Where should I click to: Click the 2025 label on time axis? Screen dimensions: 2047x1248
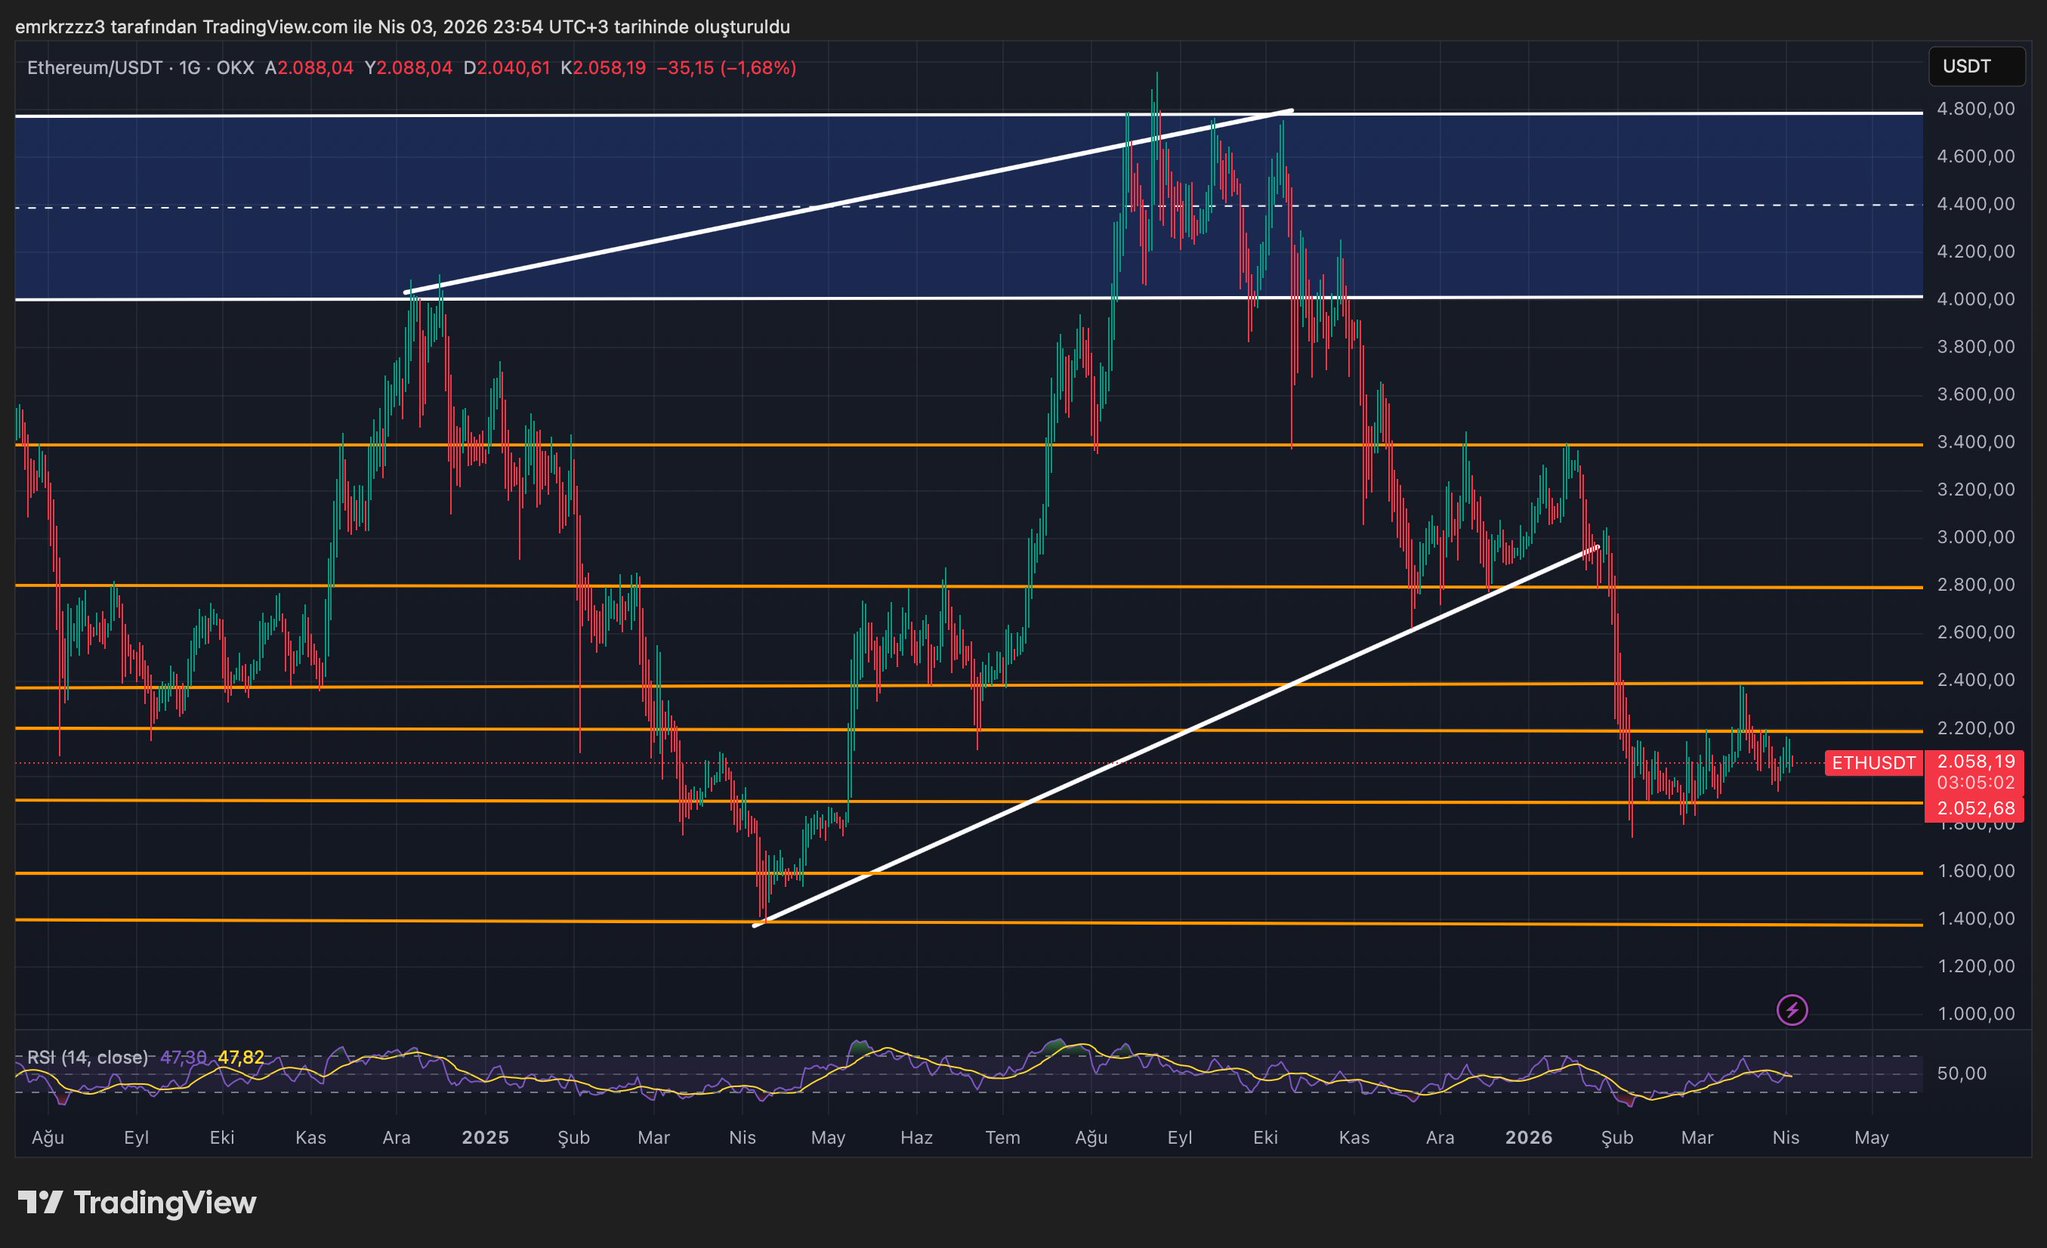pos(485,1138)
